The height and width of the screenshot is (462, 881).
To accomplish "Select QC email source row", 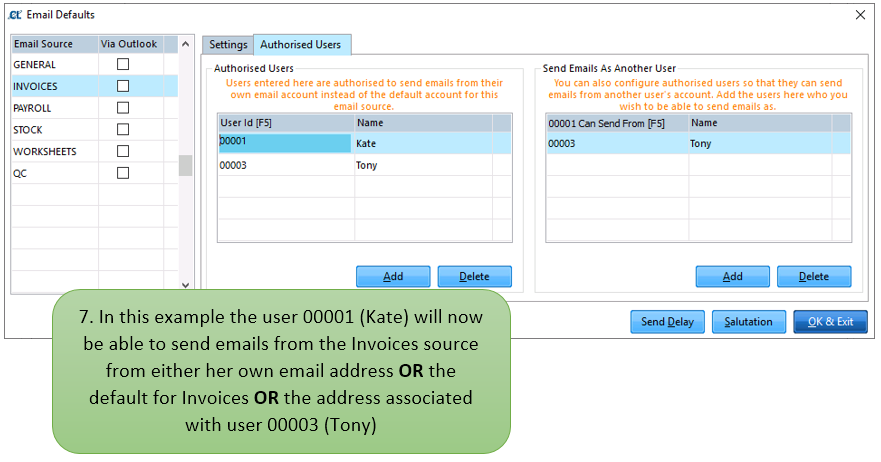I will tap(95, 173).
